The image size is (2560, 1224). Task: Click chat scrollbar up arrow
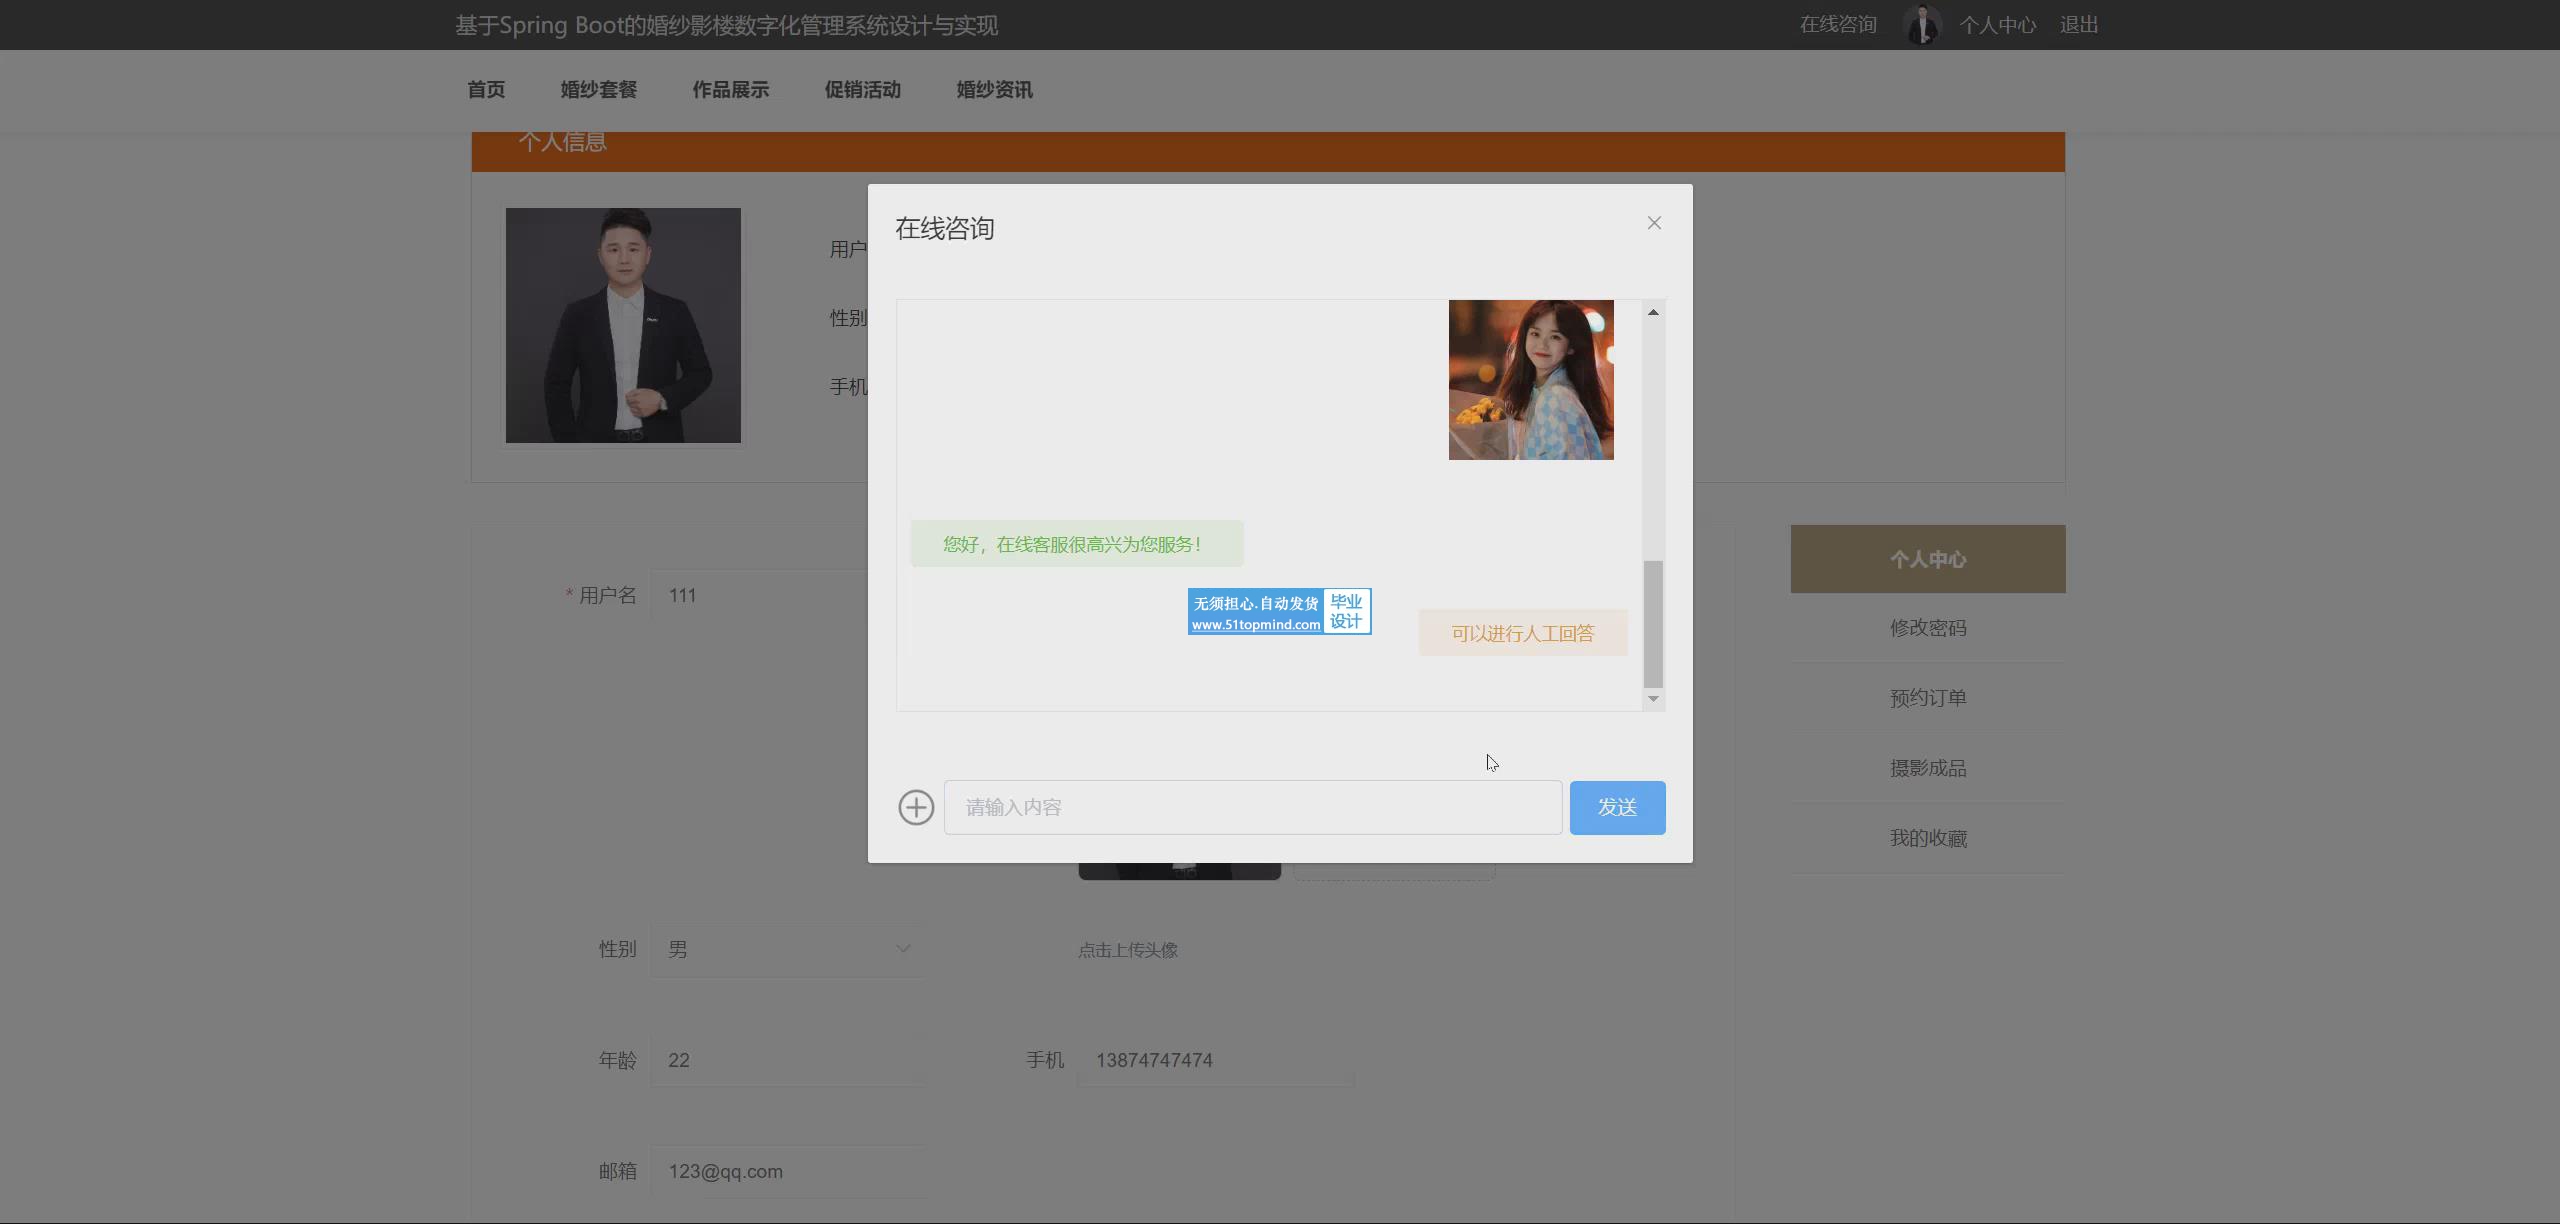(x=1653, y=312)
